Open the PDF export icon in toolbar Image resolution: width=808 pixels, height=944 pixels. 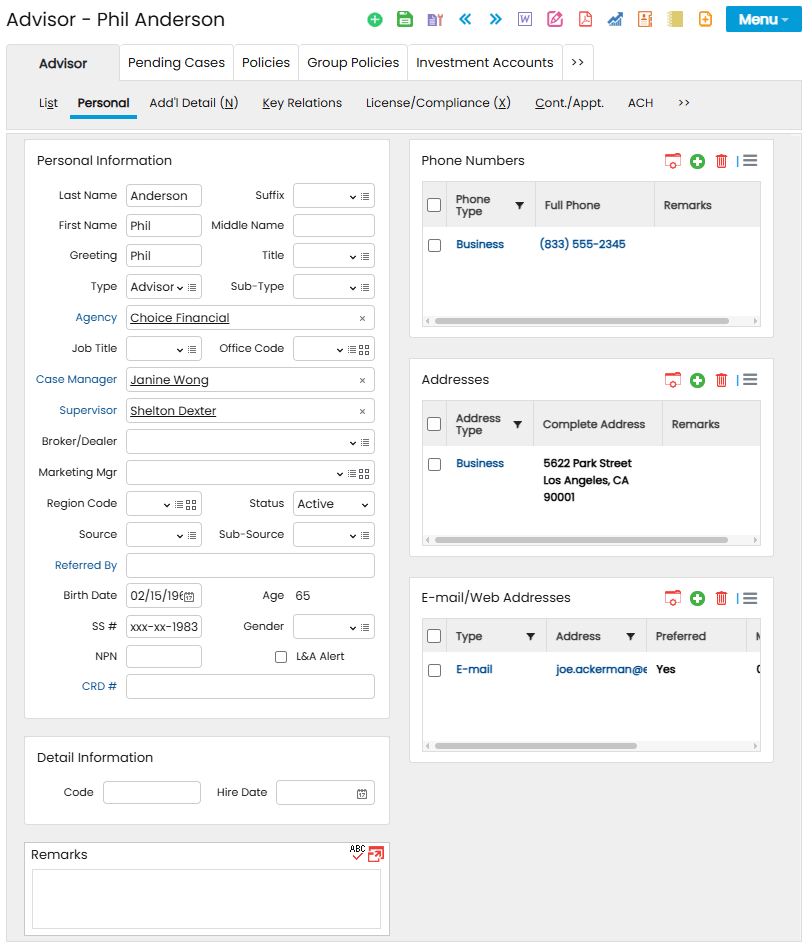585,19
